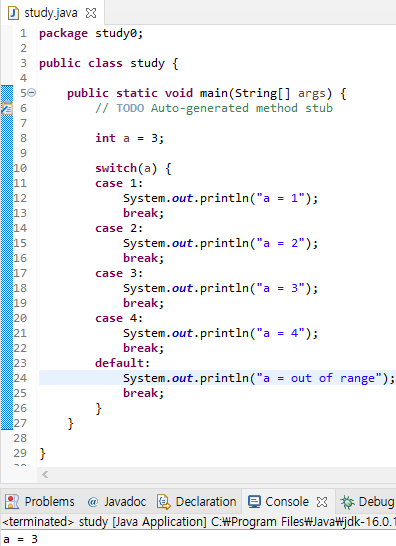Click the println "a = out of range" statement
The width and height of the screenshot is (396, 546).
tap(259, 378)
